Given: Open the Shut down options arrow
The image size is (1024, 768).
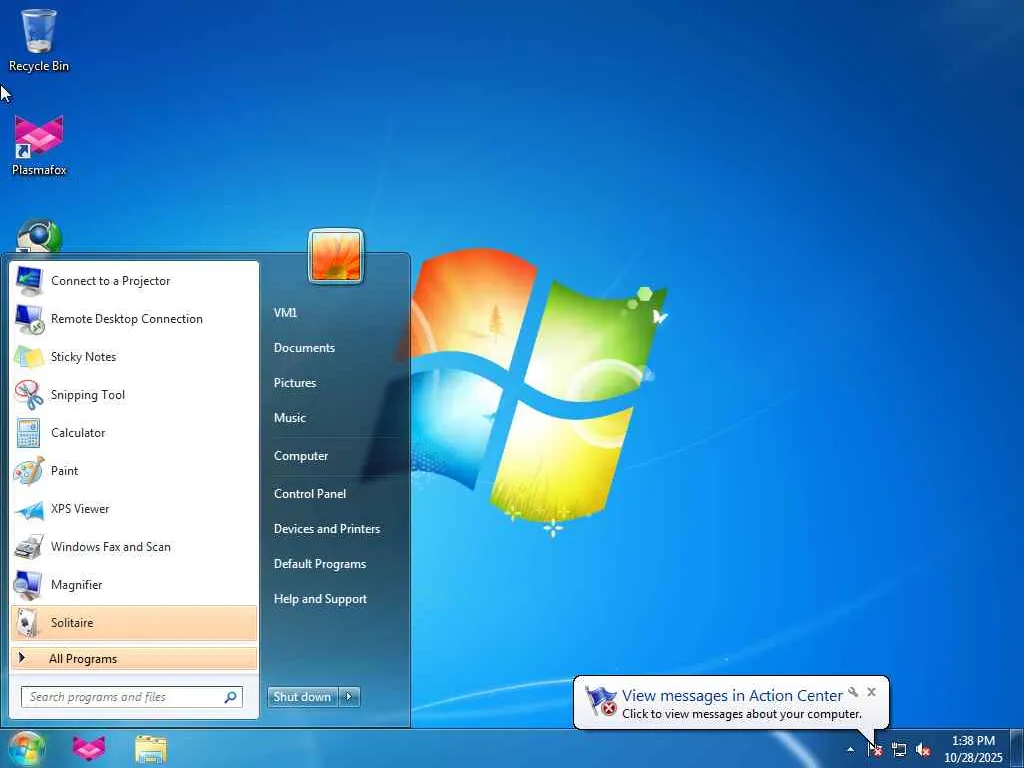Looking at the screenshot, I should [x=349, y=697].
